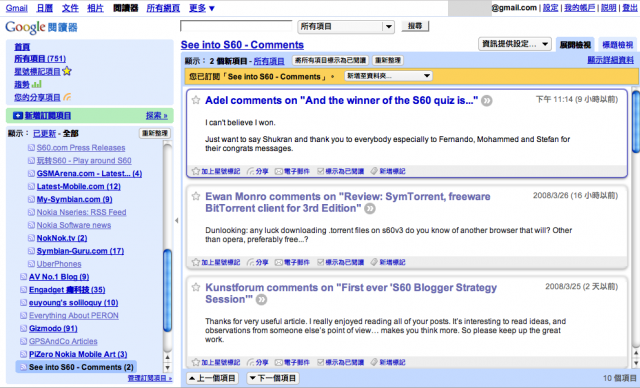This screenshot has width=640, height=388.
Task: Open the 新增至資料夾 folder dropdown
Action: 388,76
